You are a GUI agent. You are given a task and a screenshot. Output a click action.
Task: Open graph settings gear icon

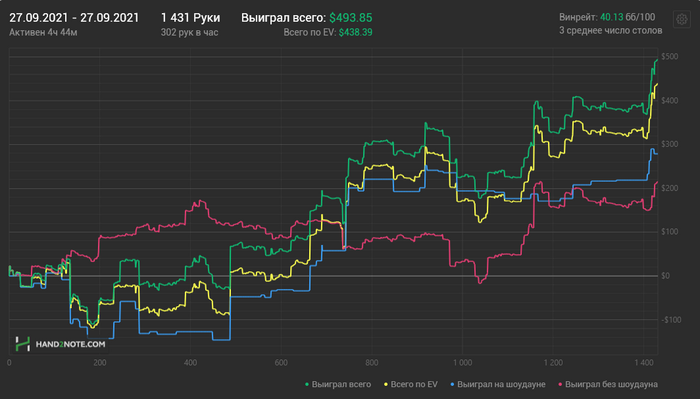tap(681, 19)
